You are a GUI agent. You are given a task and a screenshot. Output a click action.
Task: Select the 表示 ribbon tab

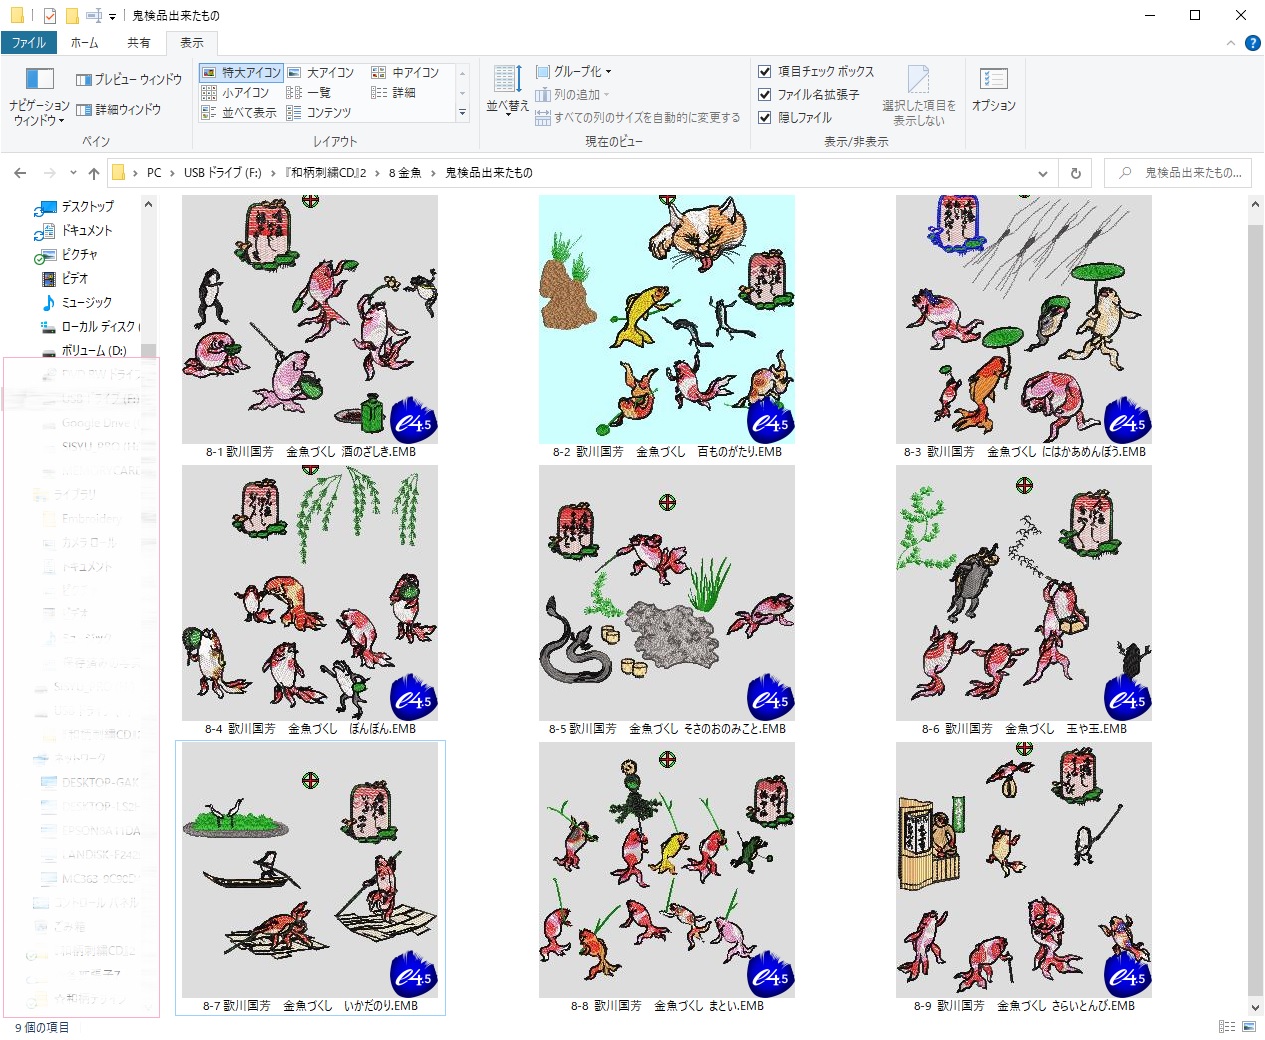[x=192, y=43]
